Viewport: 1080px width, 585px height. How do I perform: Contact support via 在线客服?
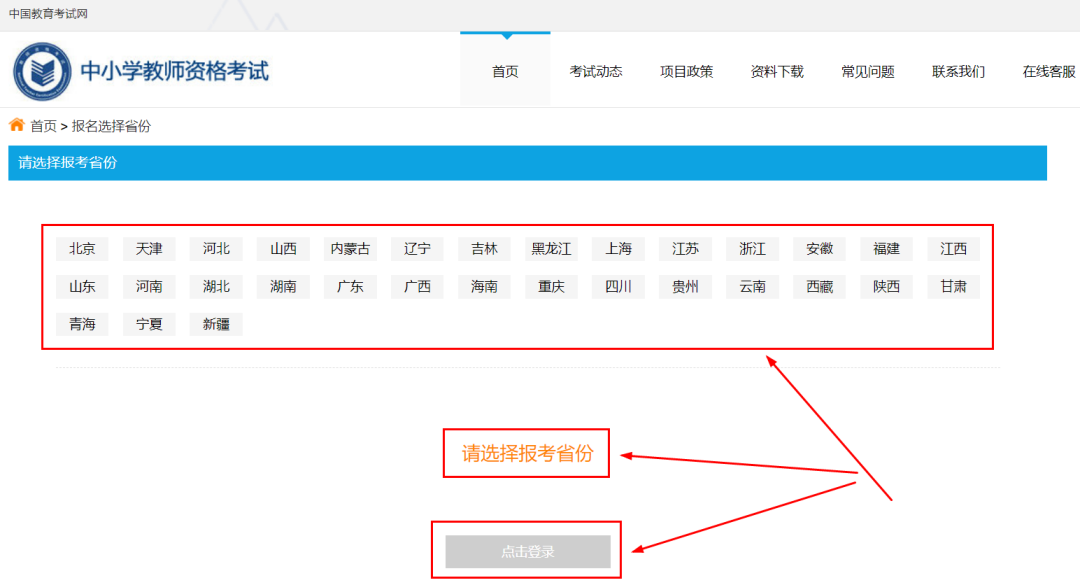click(x=1051, y=71)
